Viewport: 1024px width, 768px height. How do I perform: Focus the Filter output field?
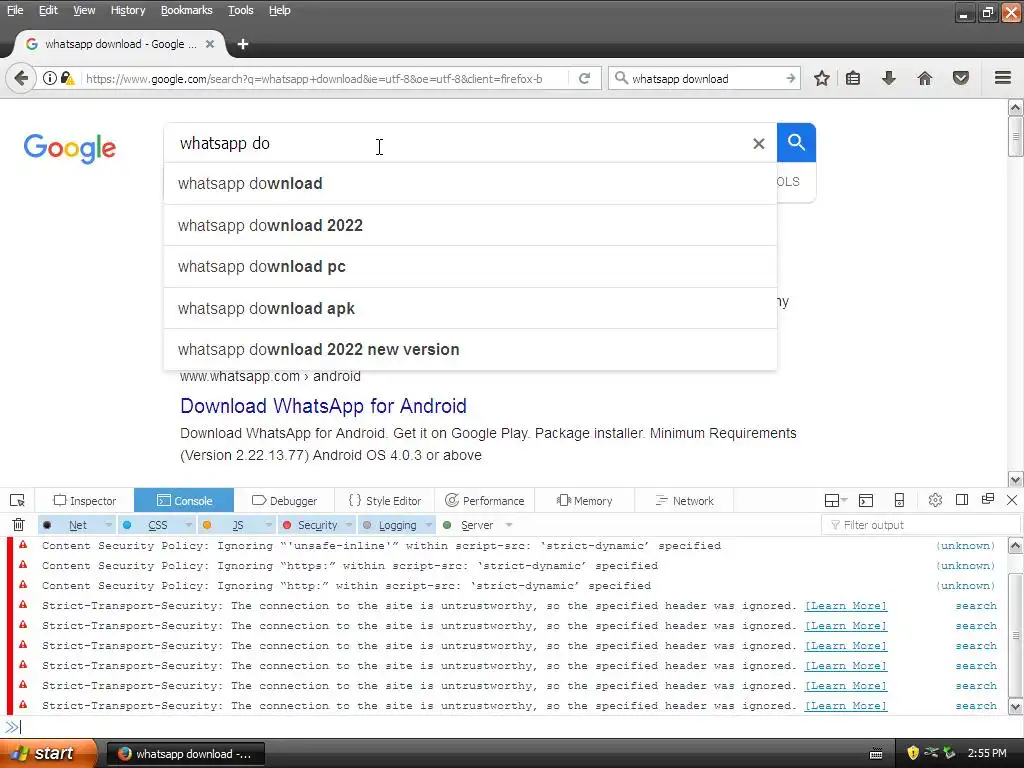[x=921, y=524]
